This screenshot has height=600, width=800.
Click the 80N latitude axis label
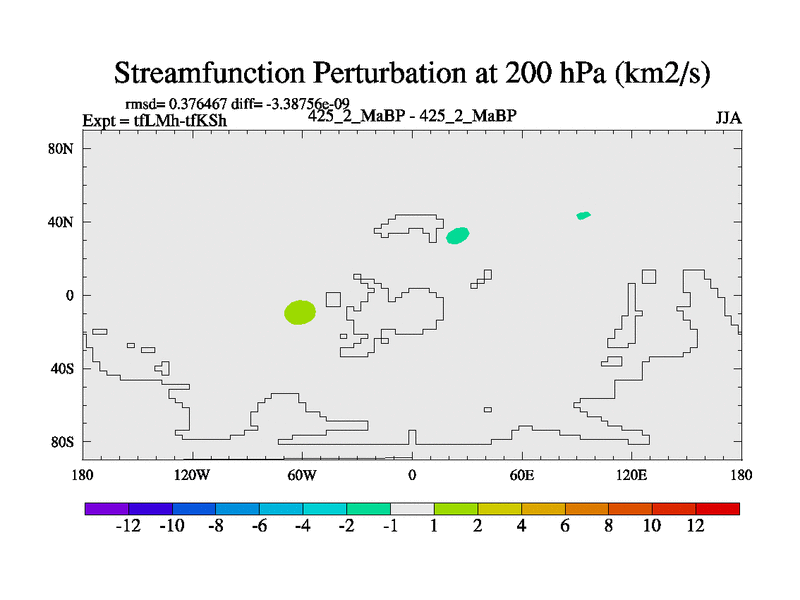(62, 148)
